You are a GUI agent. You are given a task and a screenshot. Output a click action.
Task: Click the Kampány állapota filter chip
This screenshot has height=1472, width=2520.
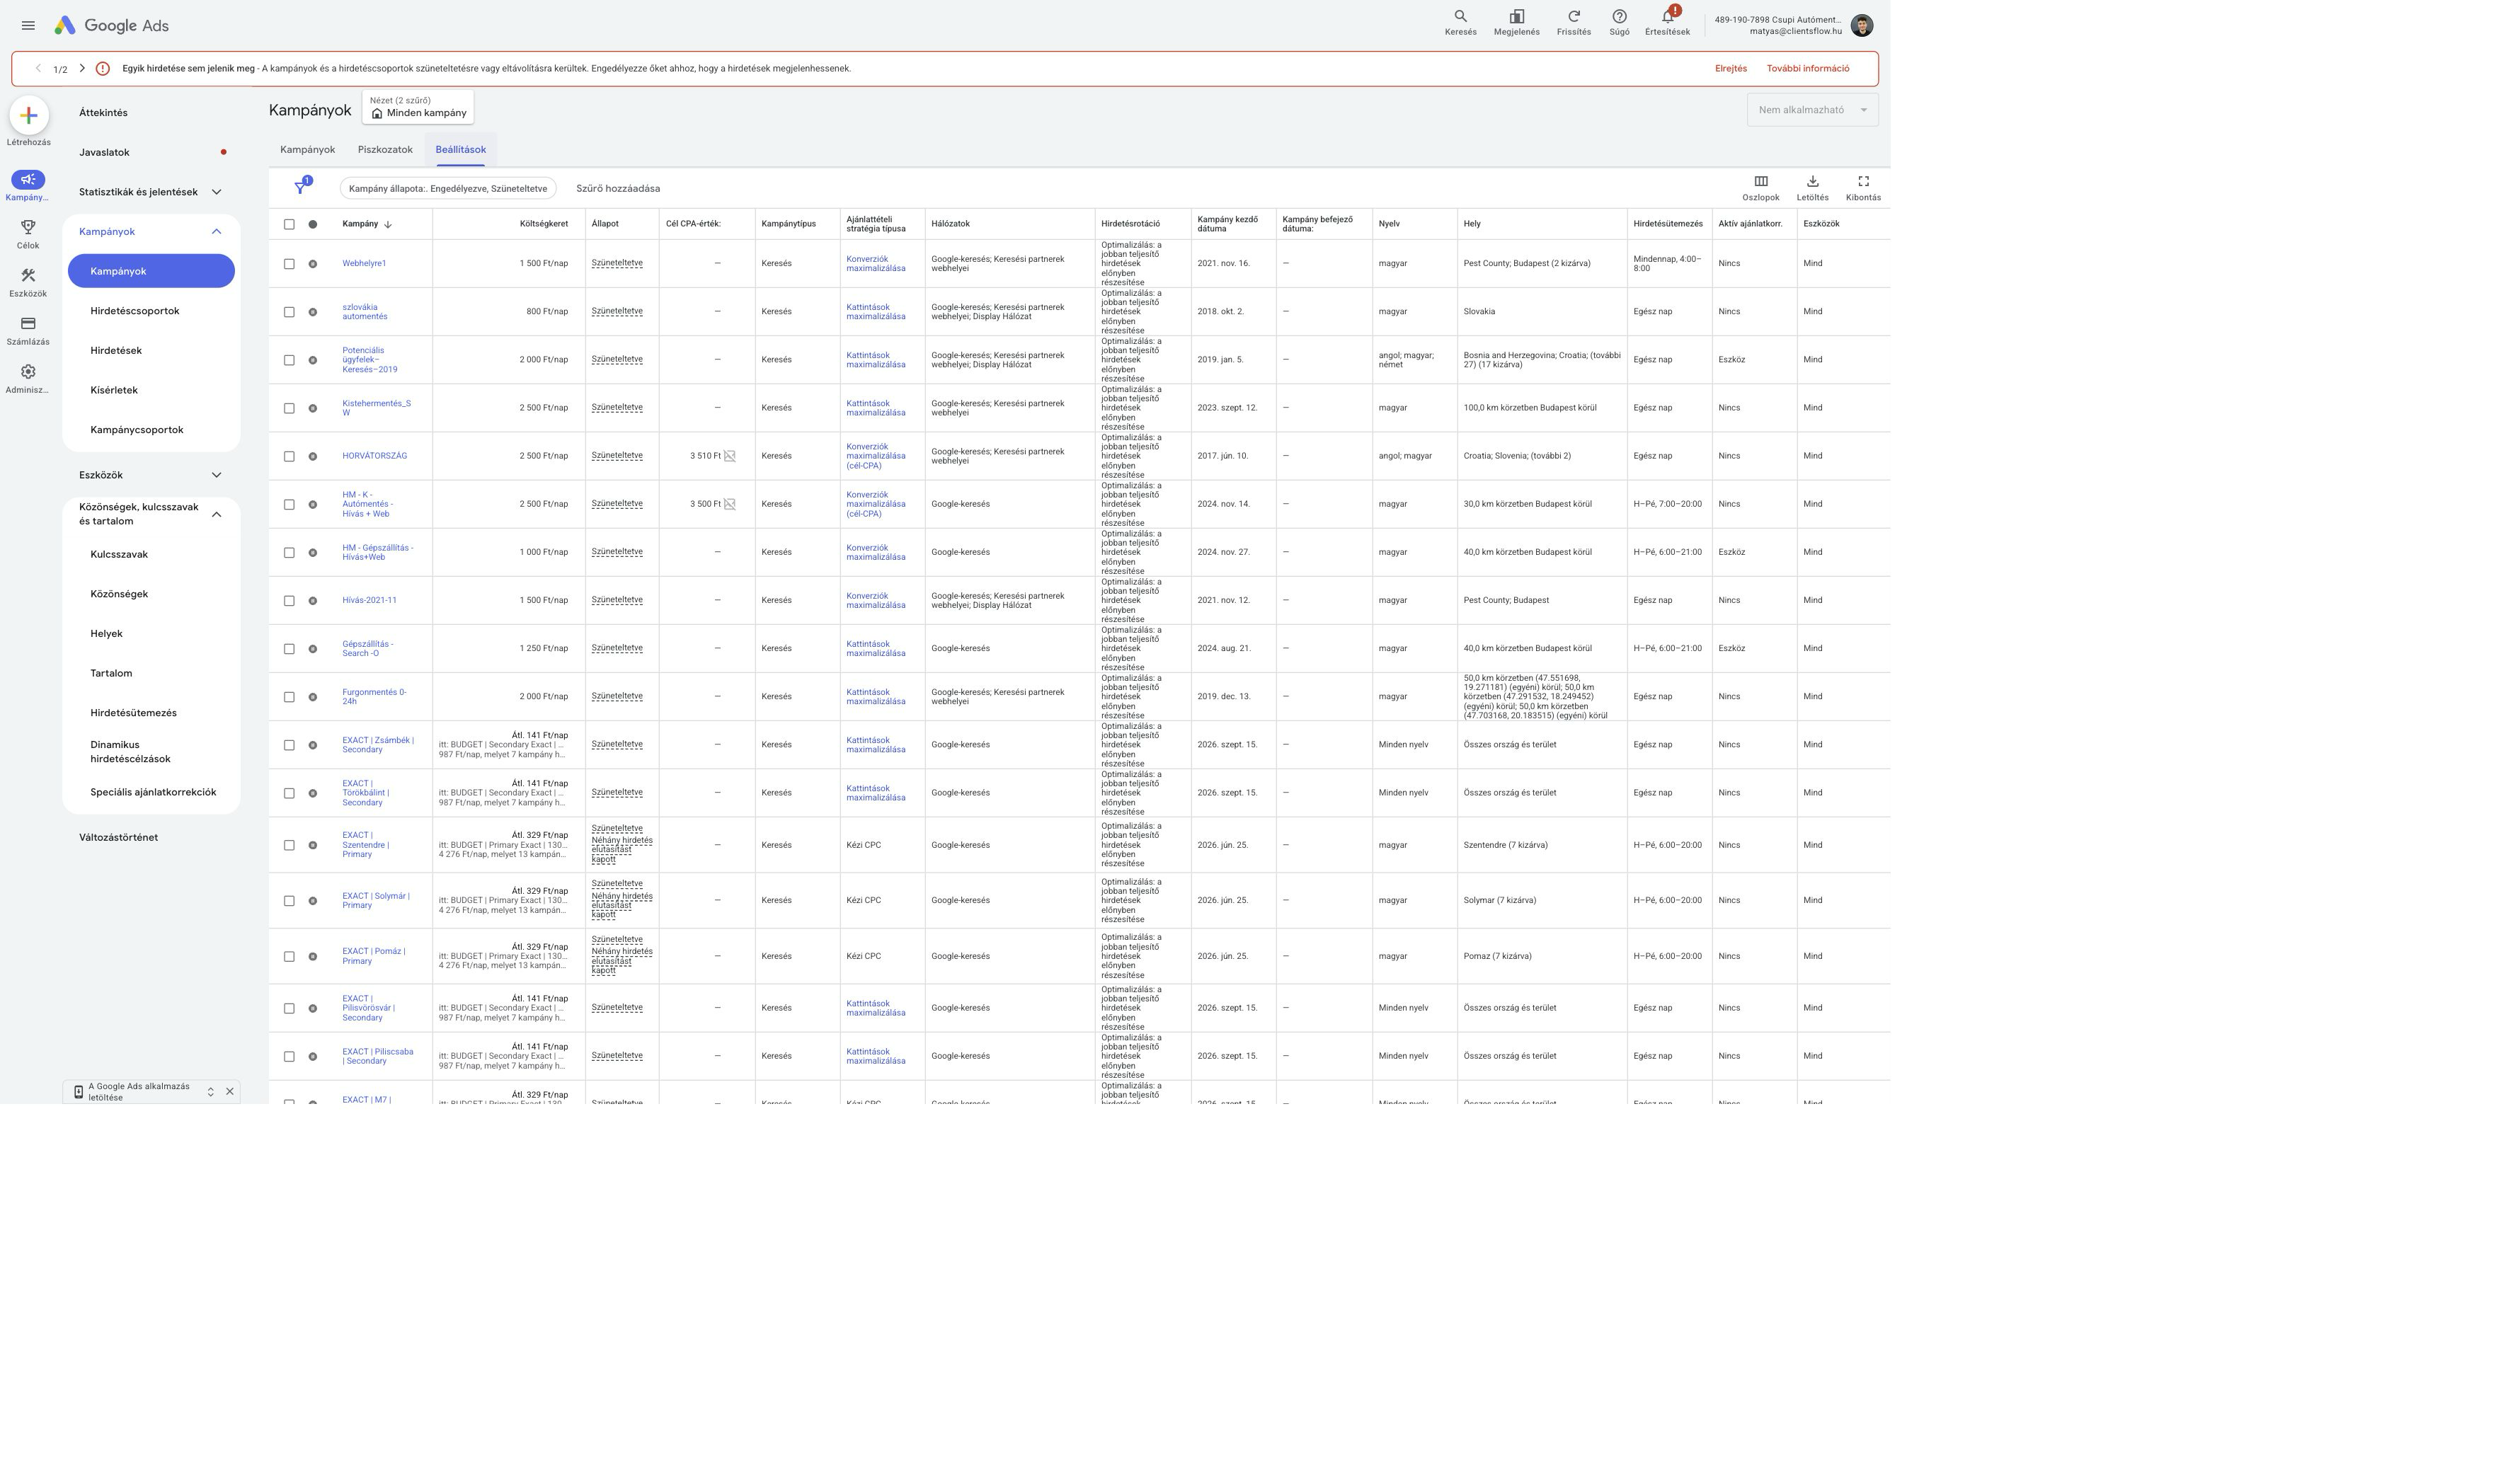[448, 189]
